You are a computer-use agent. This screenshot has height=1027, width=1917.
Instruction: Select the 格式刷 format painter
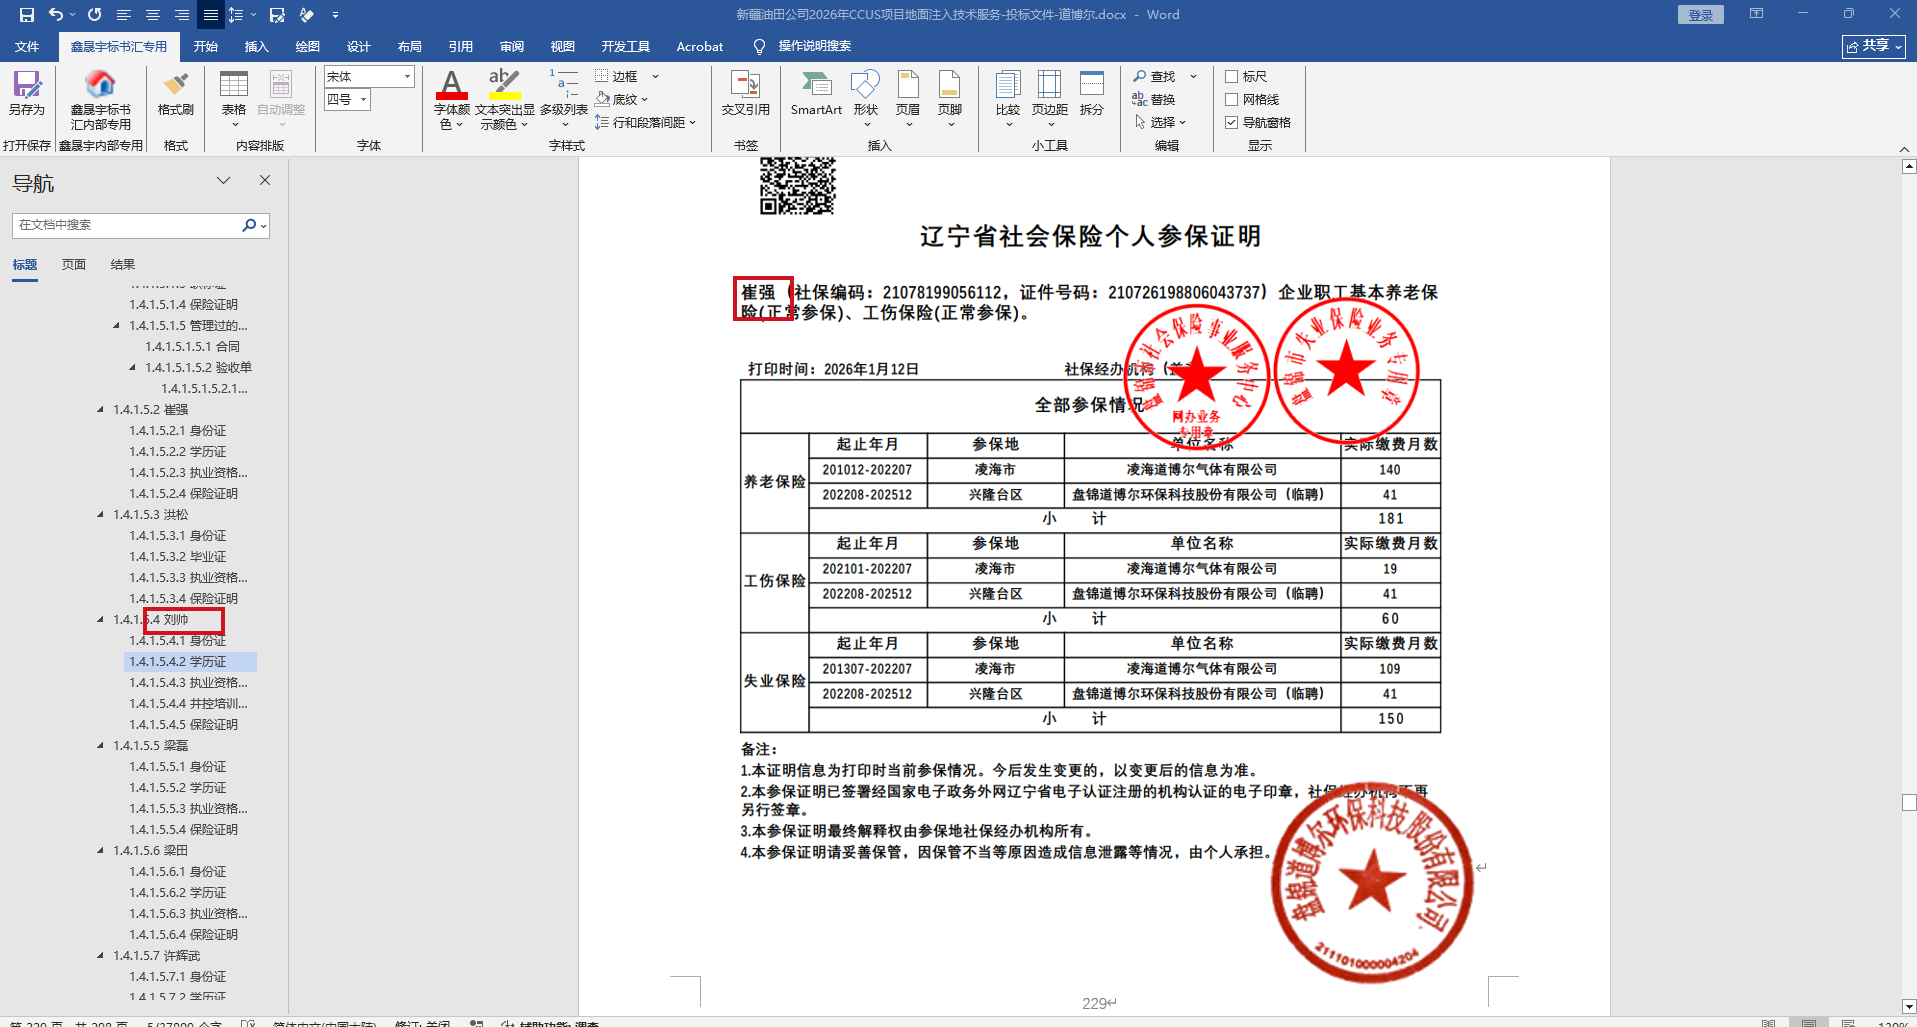pos(176,94)
